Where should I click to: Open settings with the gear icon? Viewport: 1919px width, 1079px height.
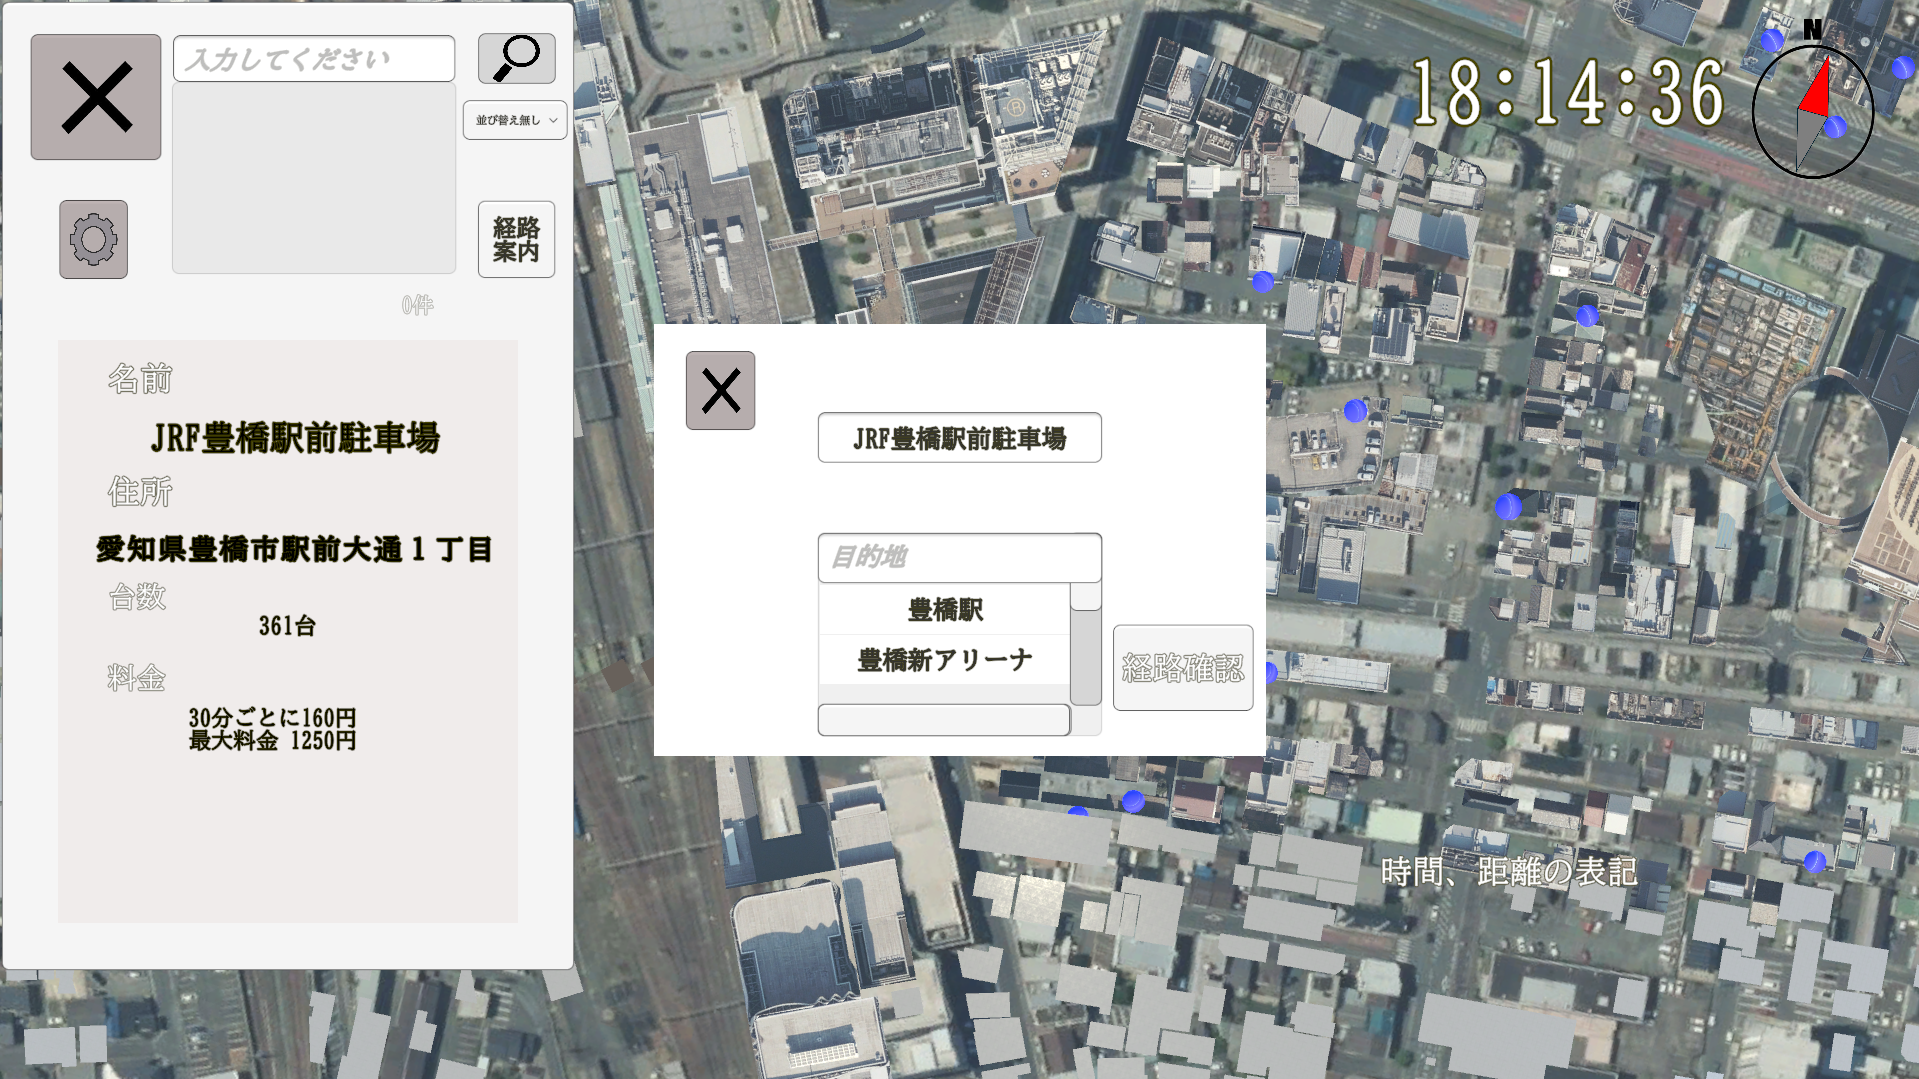pyautogui.click(x=93, y=239)
